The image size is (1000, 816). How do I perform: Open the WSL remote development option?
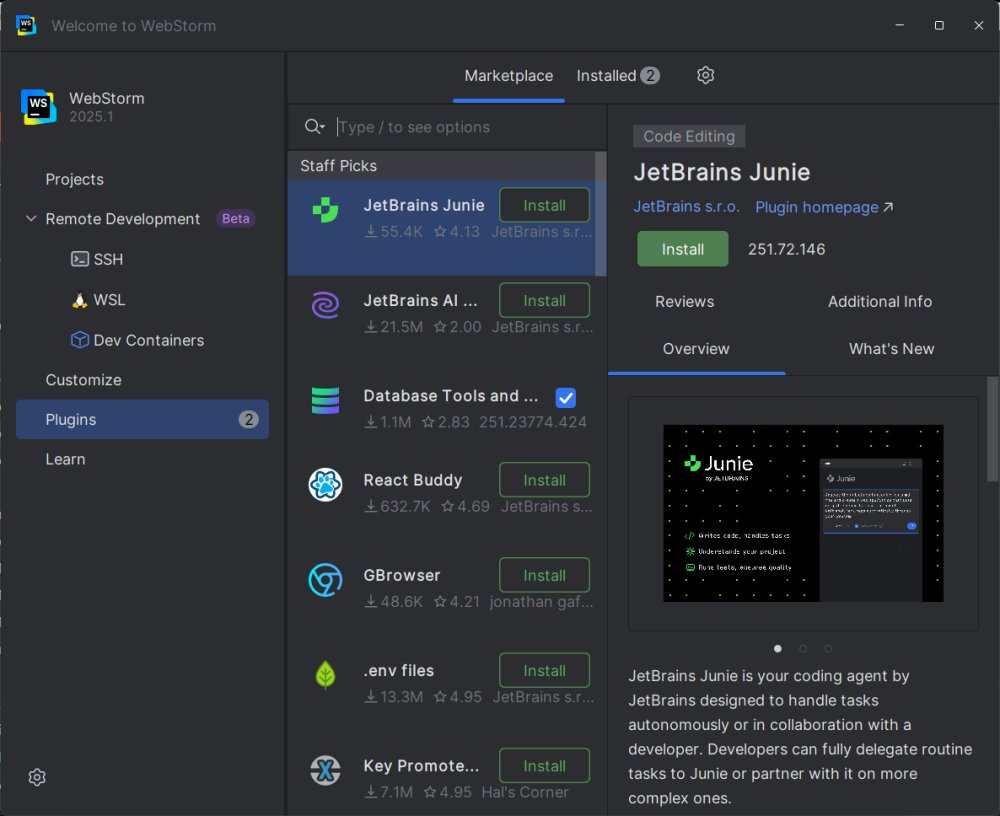click(98, 300)
